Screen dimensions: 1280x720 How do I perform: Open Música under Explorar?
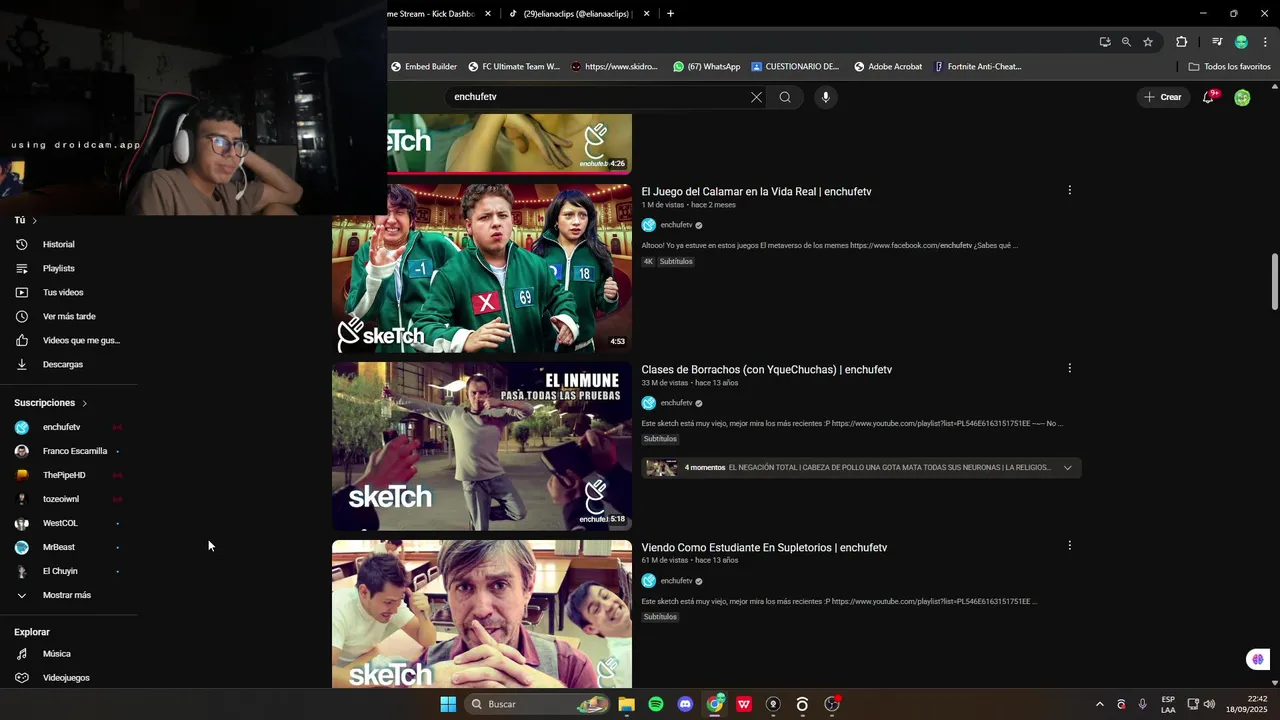56,654
